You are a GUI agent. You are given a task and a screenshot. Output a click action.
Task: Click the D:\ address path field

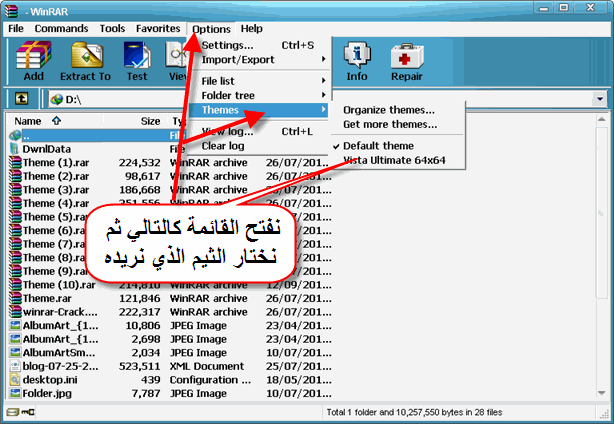321,99
